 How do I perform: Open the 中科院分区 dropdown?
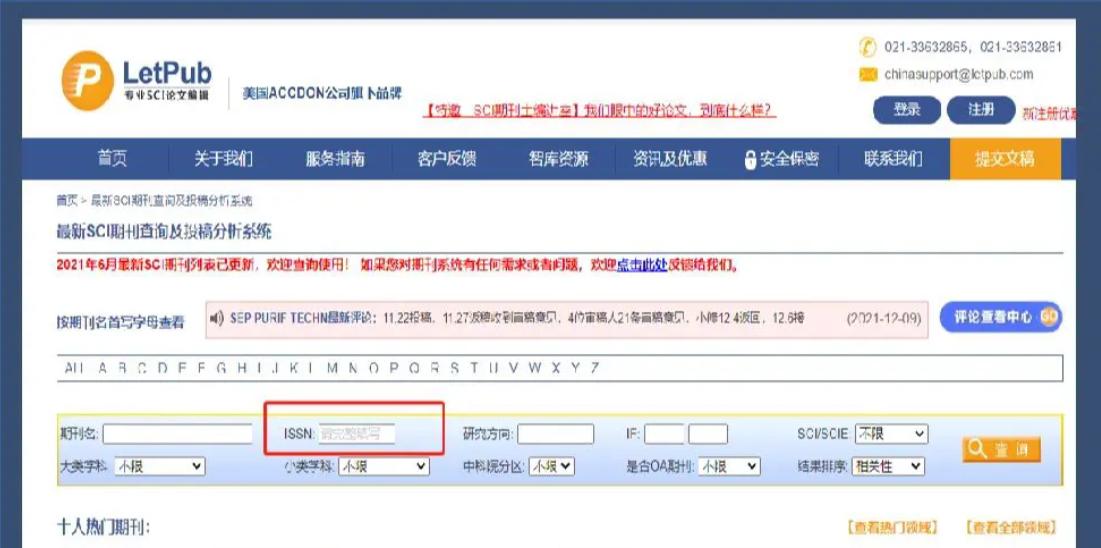point(551,466)
